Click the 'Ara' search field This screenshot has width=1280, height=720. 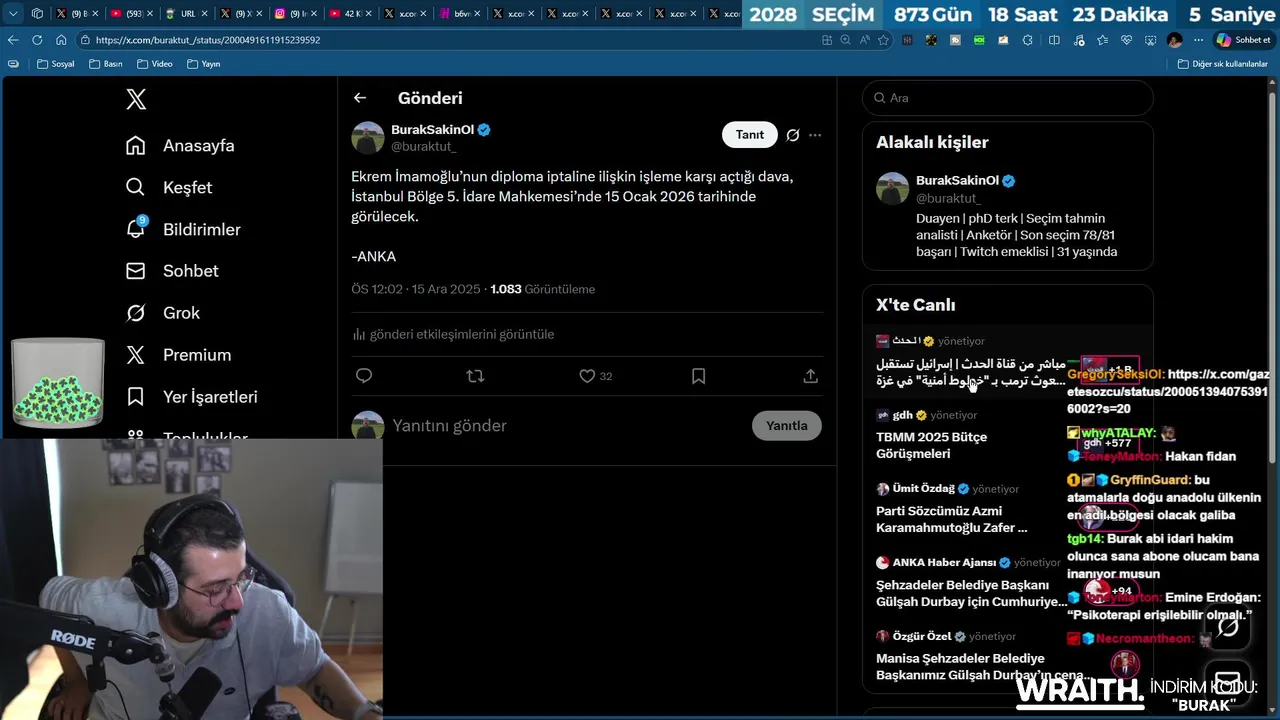coord(1007,98)
